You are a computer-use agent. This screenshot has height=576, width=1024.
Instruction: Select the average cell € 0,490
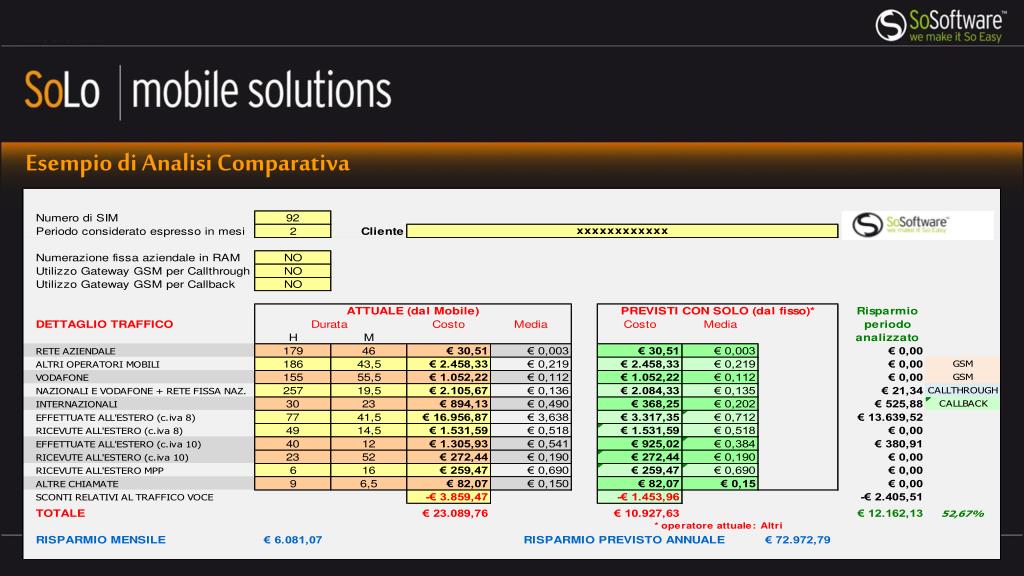pos(531,404)
